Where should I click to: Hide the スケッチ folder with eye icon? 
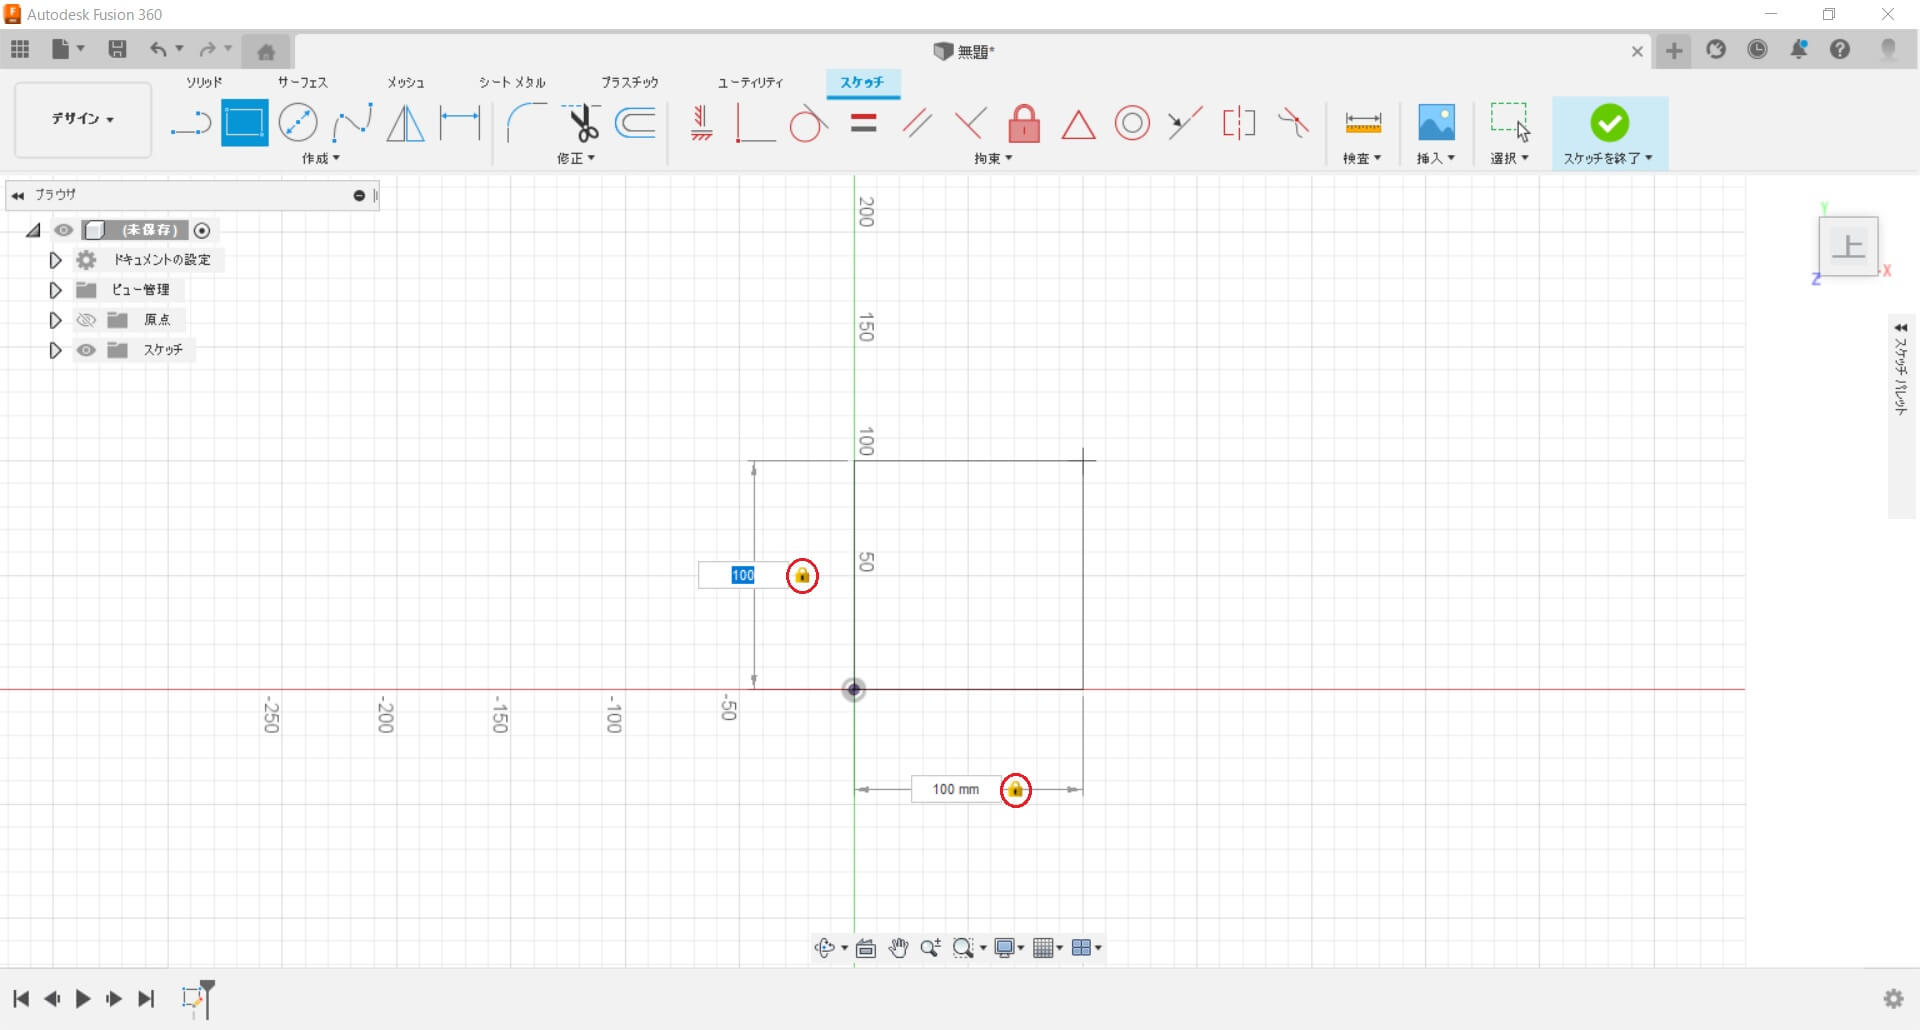click(x=87, y=350)
